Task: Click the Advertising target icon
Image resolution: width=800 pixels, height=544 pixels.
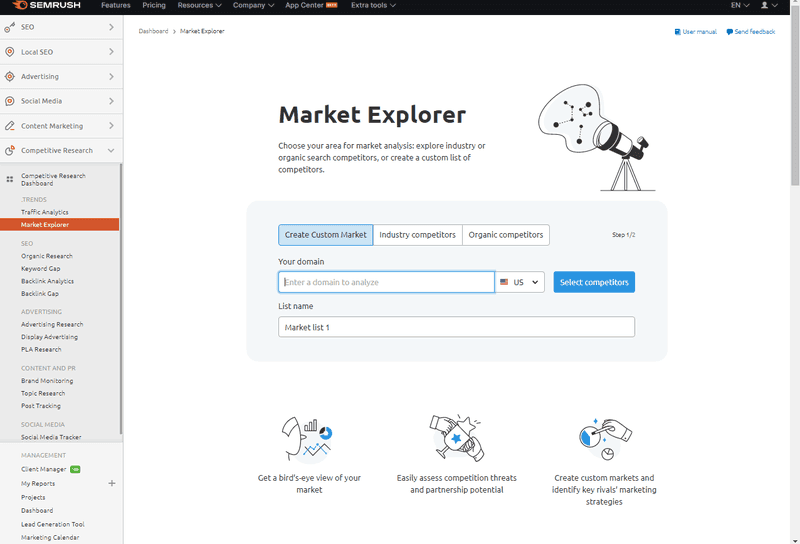Action: (10, 77)
